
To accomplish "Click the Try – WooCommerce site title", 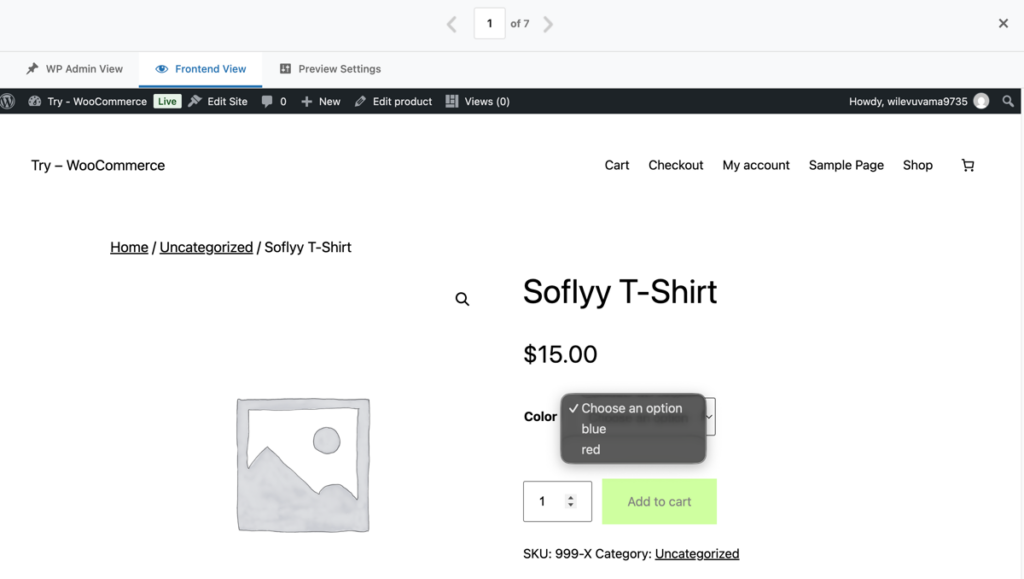I will (98, 165).
